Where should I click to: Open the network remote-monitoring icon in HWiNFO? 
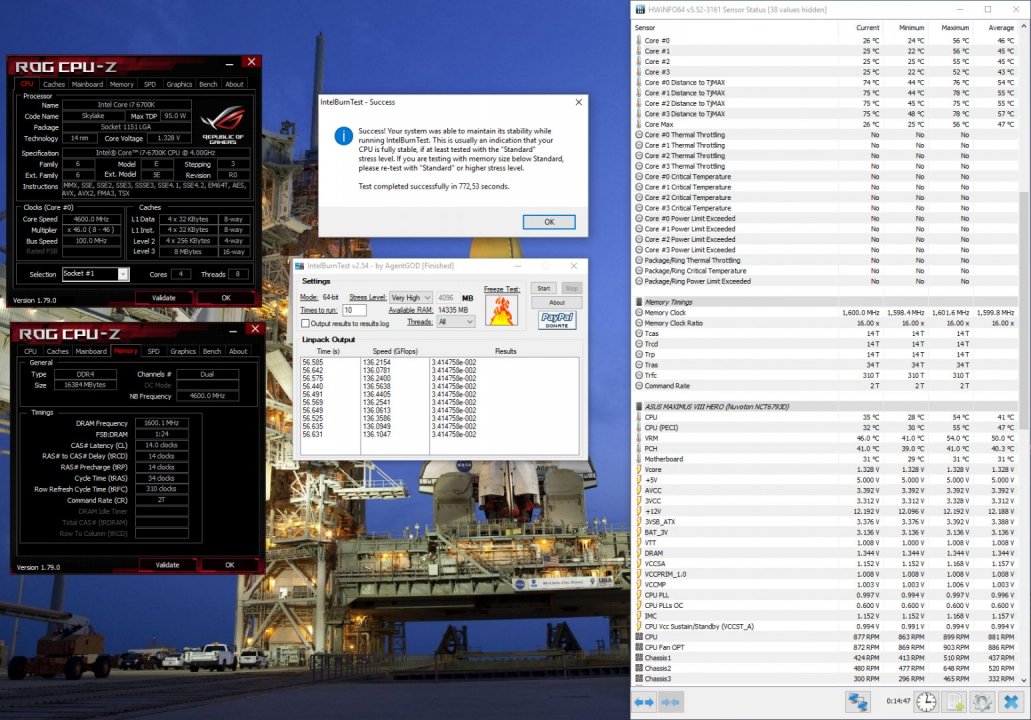click(857, 702)
